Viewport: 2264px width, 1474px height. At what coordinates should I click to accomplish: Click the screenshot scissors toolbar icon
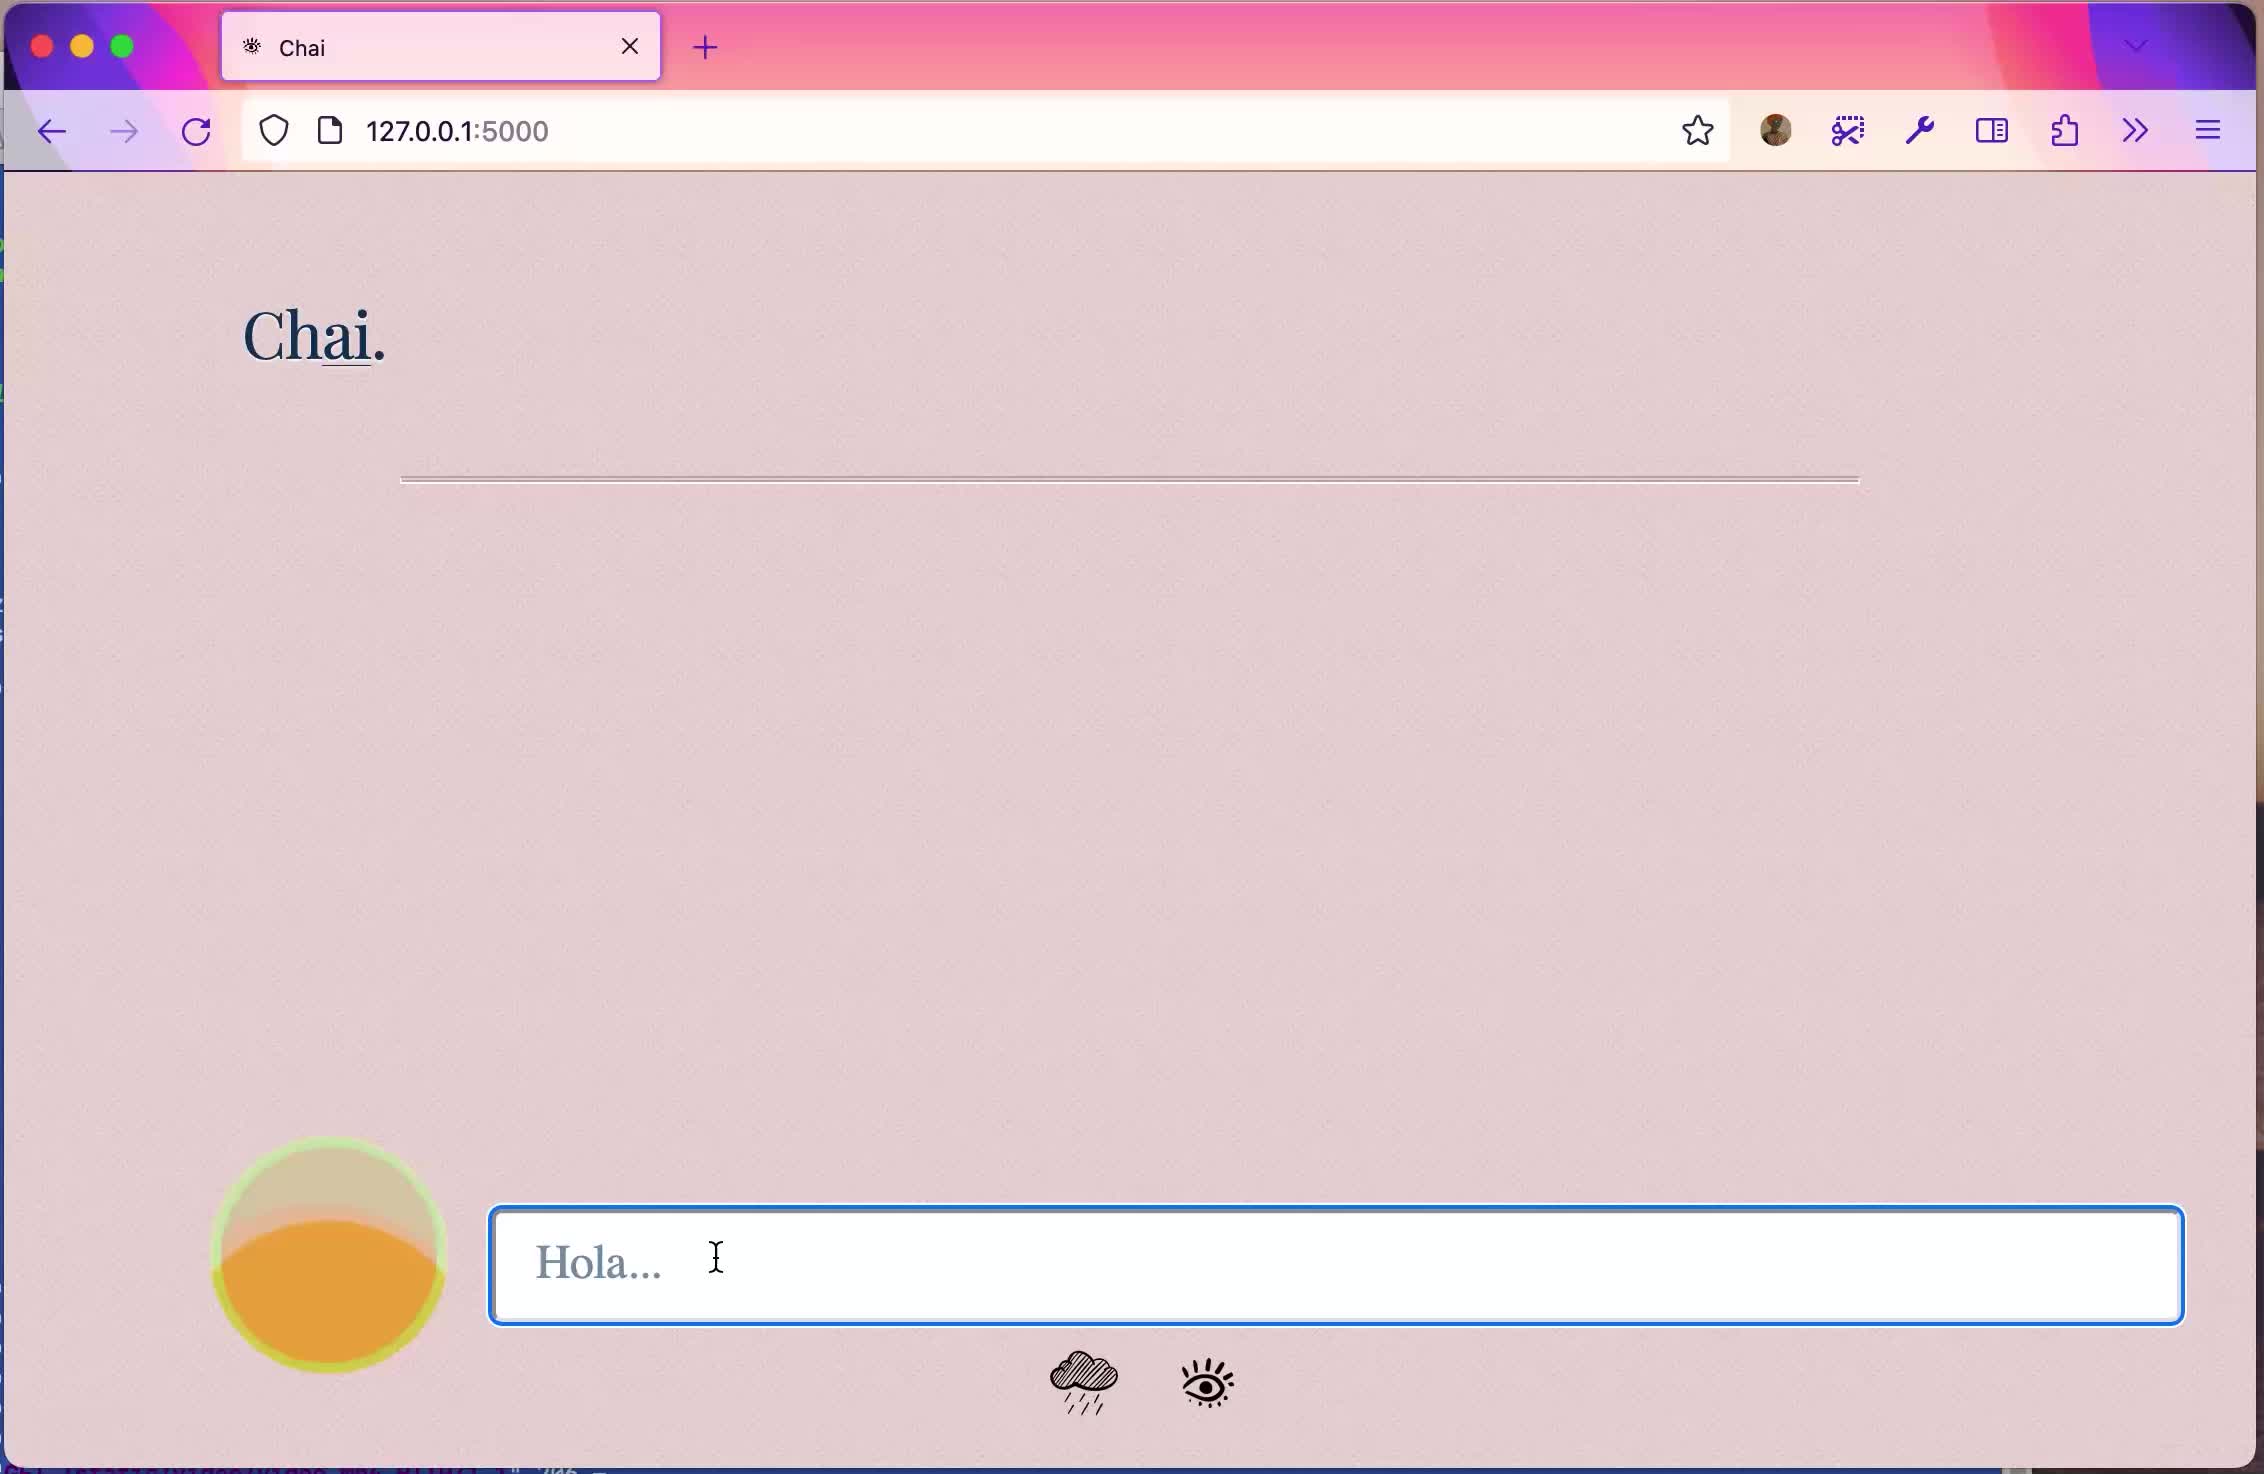[x=1848, y=131]
